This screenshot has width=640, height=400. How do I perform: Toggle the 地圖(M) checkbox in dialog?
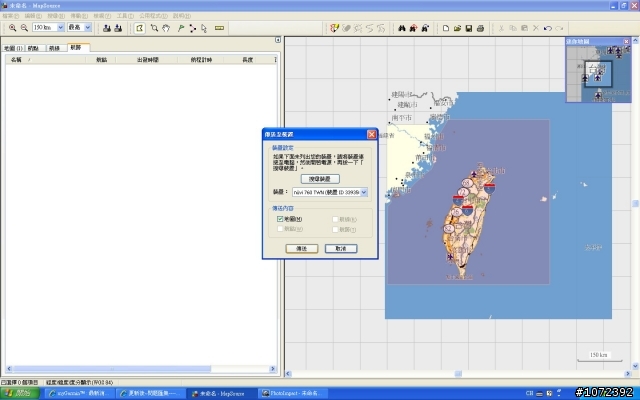280,219
